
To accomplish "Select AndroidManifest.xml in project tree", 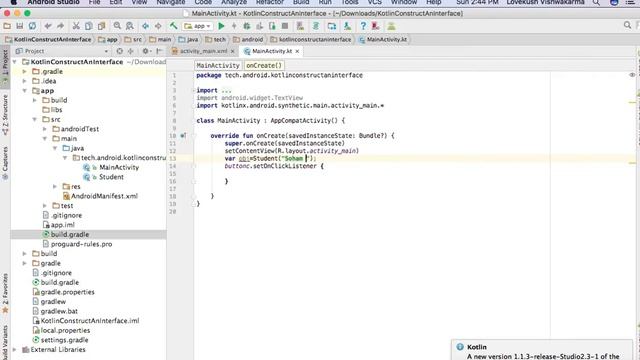I will tap(100, 196).
